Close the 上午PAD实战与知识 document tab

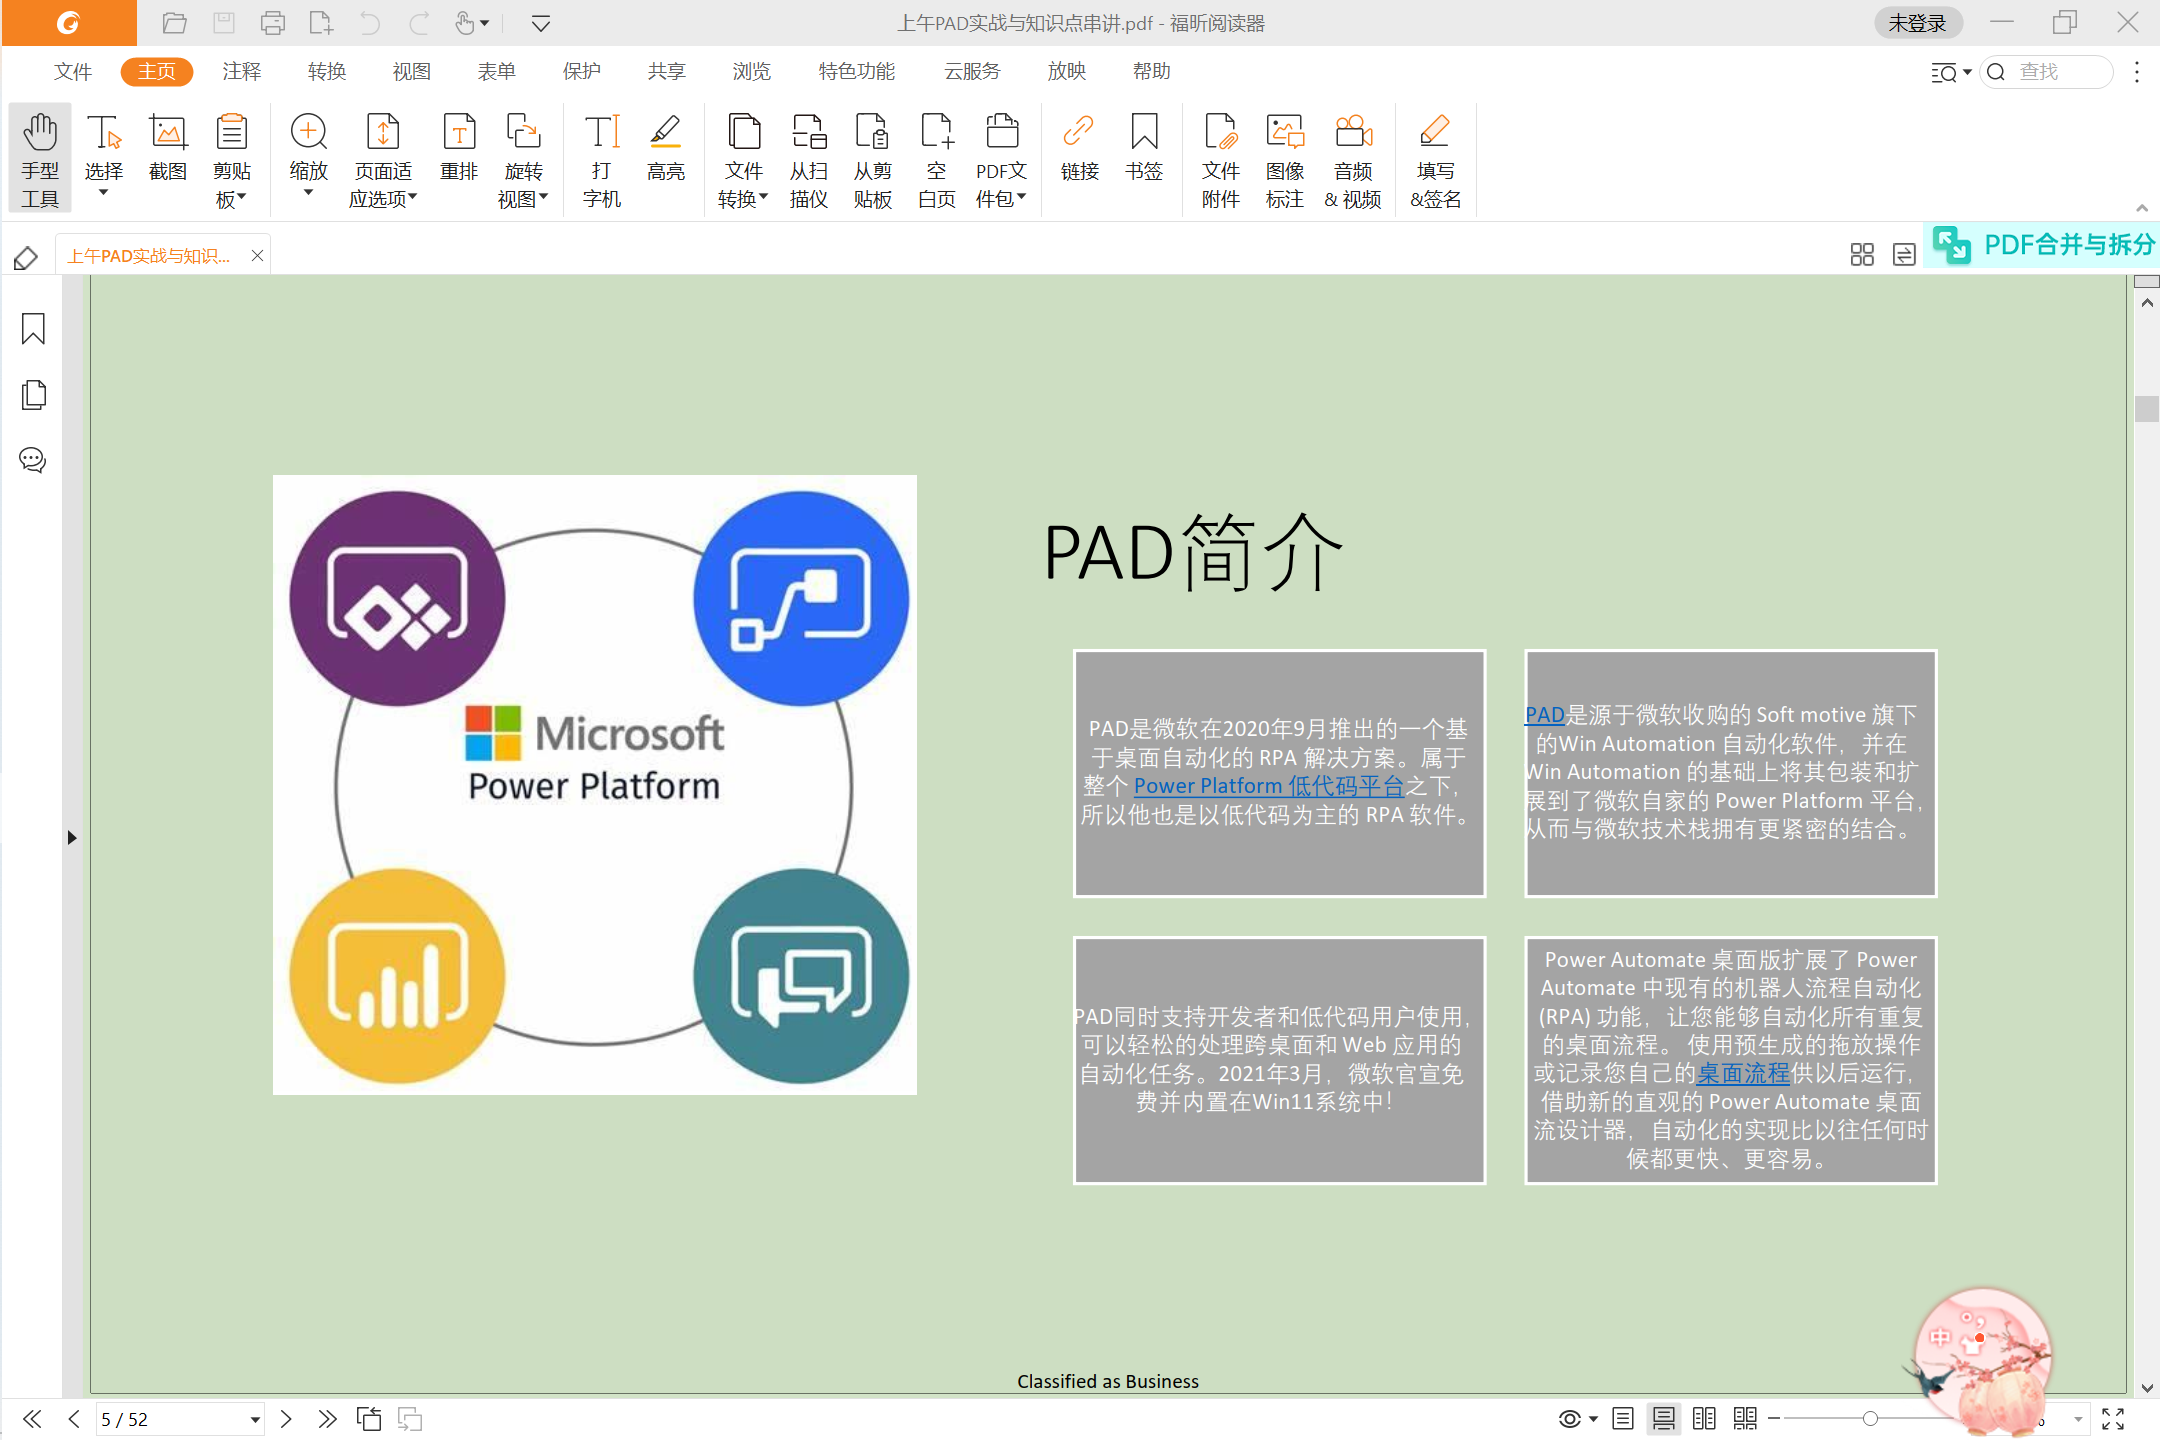pos(257,256)
